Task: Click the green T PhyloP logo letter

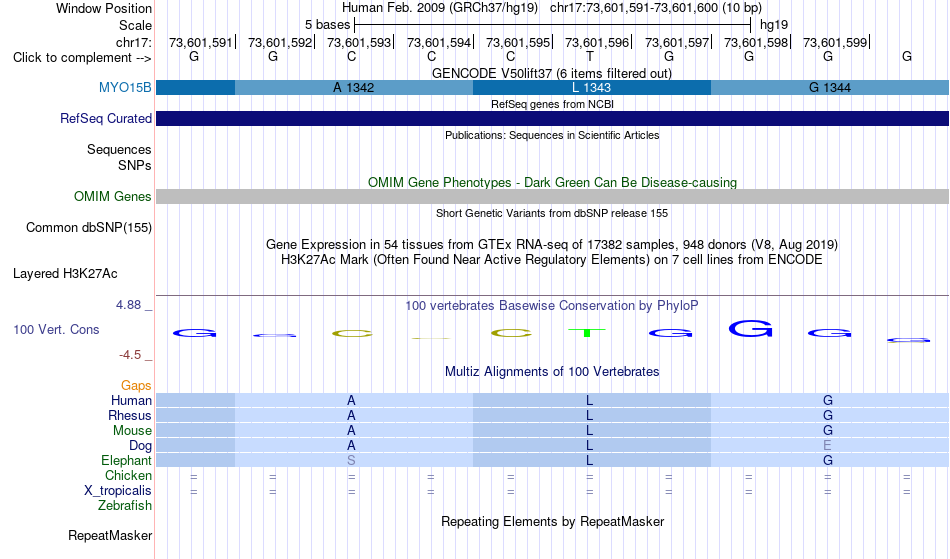Action: (x=586, y=332)
